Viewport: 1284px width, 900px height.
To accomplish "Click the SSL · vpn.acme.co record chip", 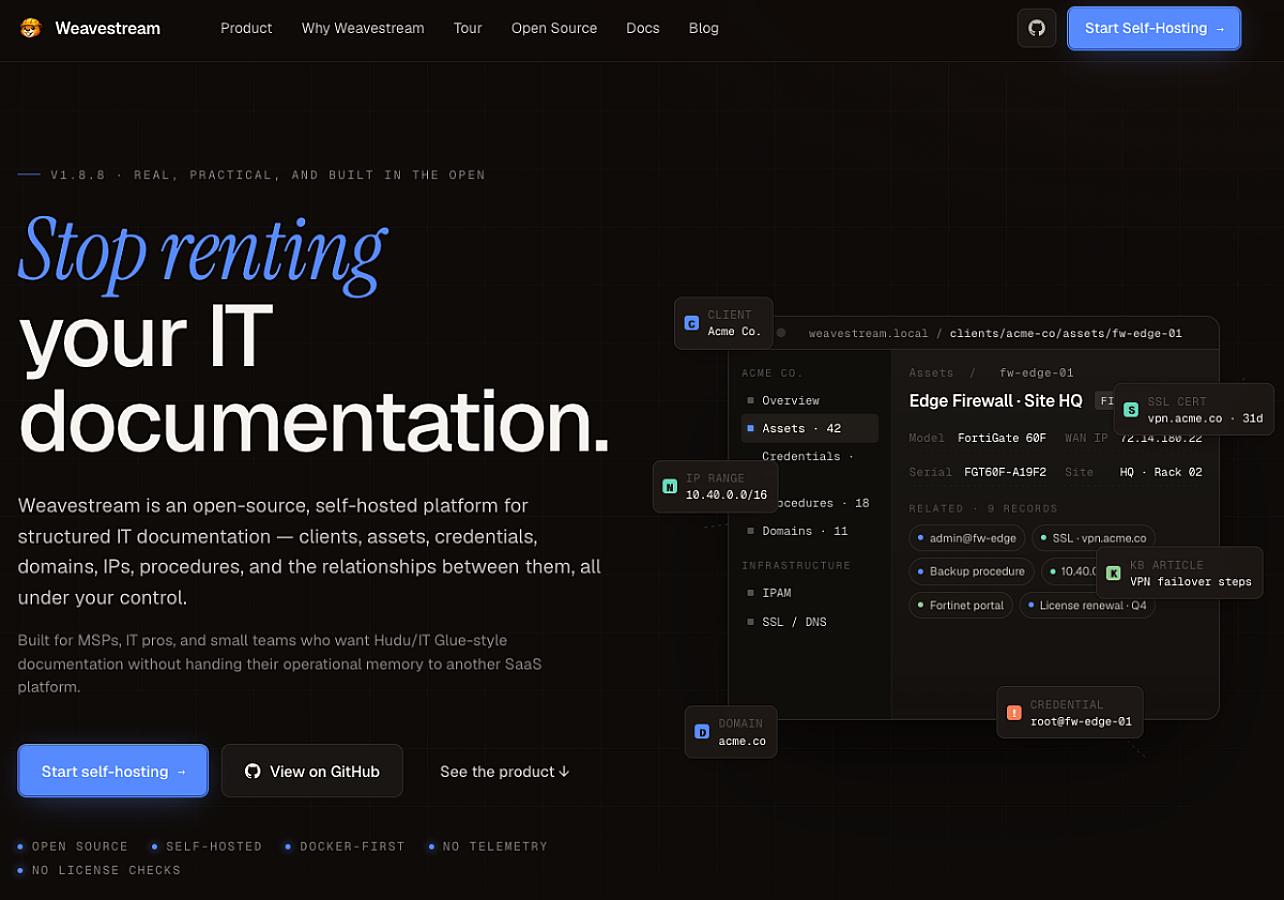I will [x=1093, y=538].
